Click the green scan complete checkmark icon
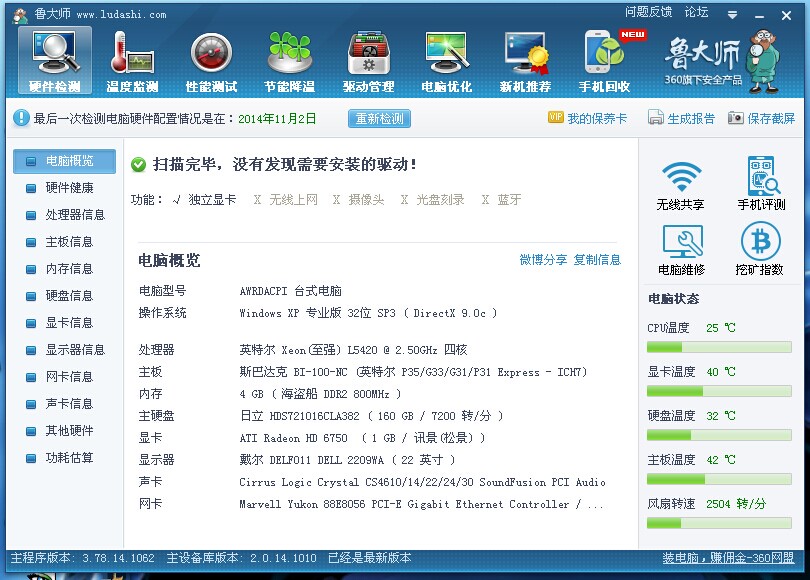The image size is (810, 580). click(x=138, y=165)
